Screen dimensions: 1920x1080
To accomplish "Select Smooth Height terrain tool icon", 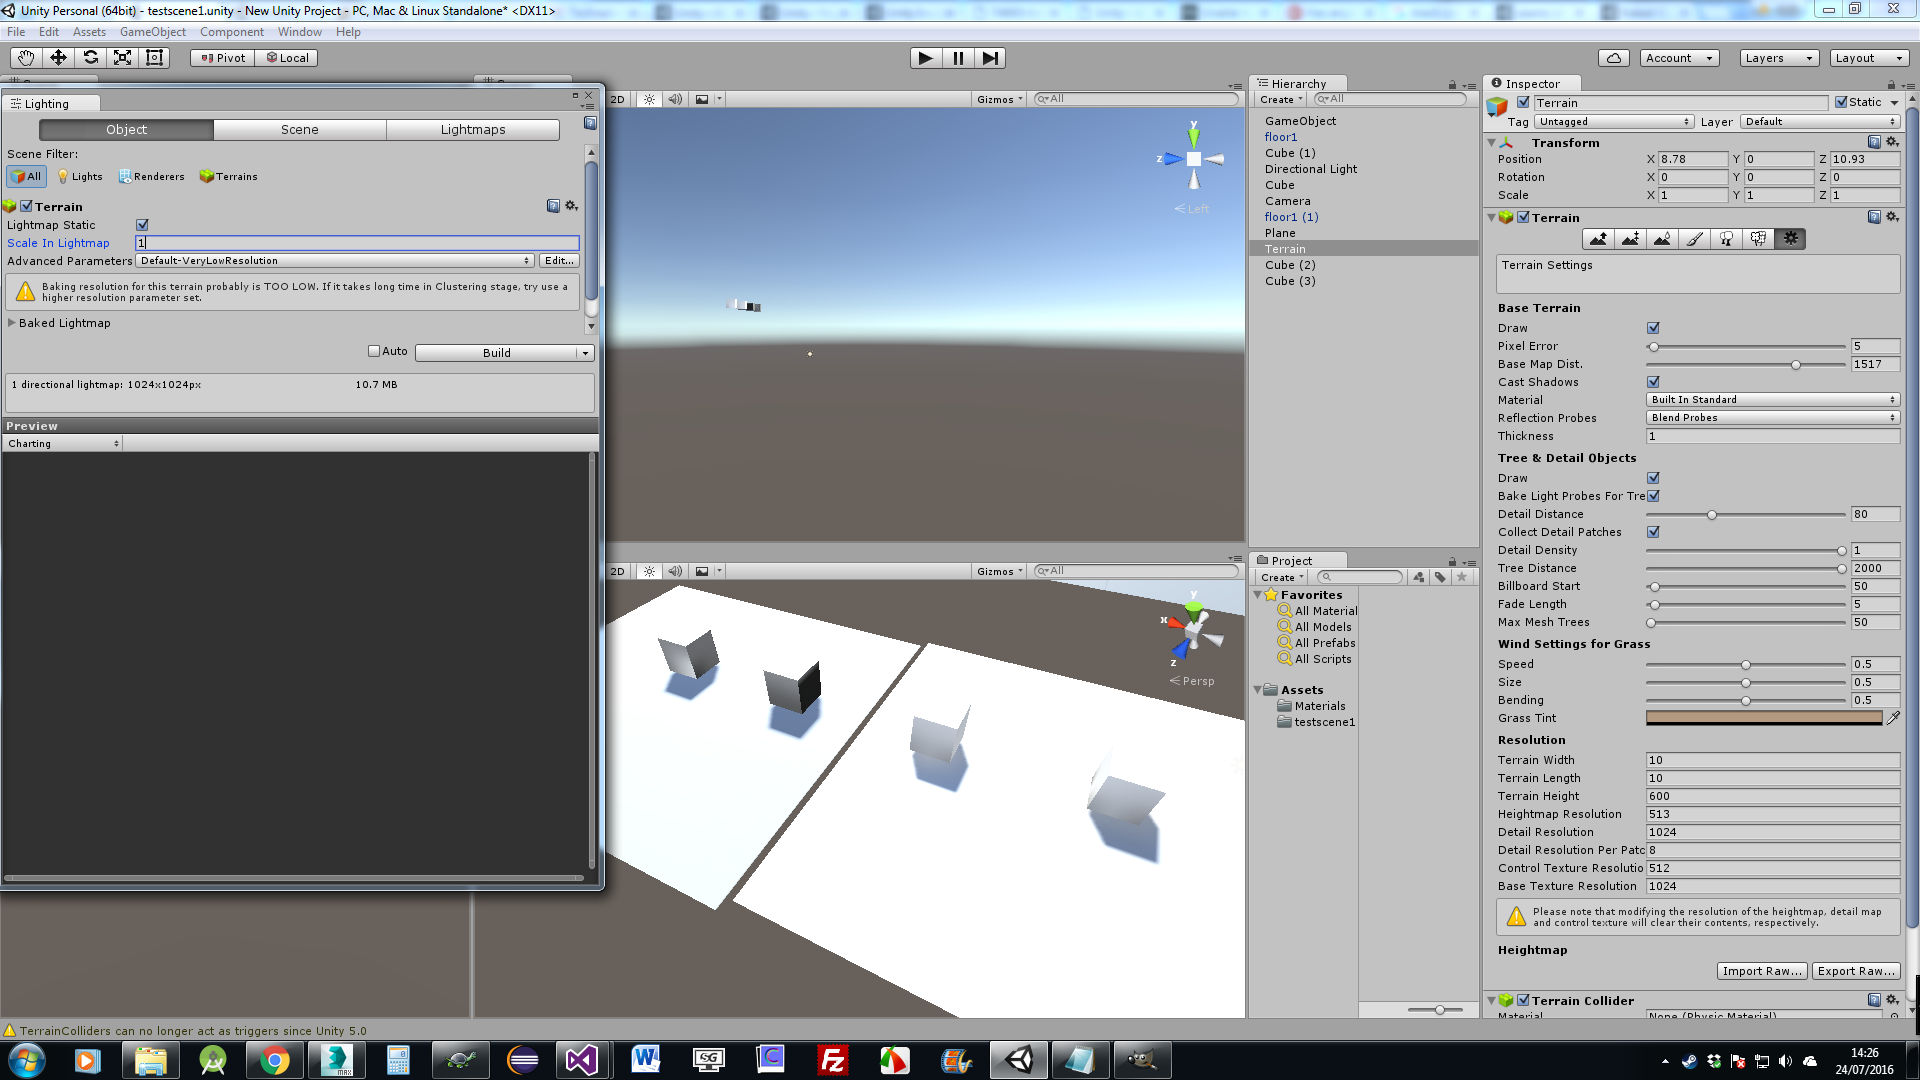I will coord(1662,239).
